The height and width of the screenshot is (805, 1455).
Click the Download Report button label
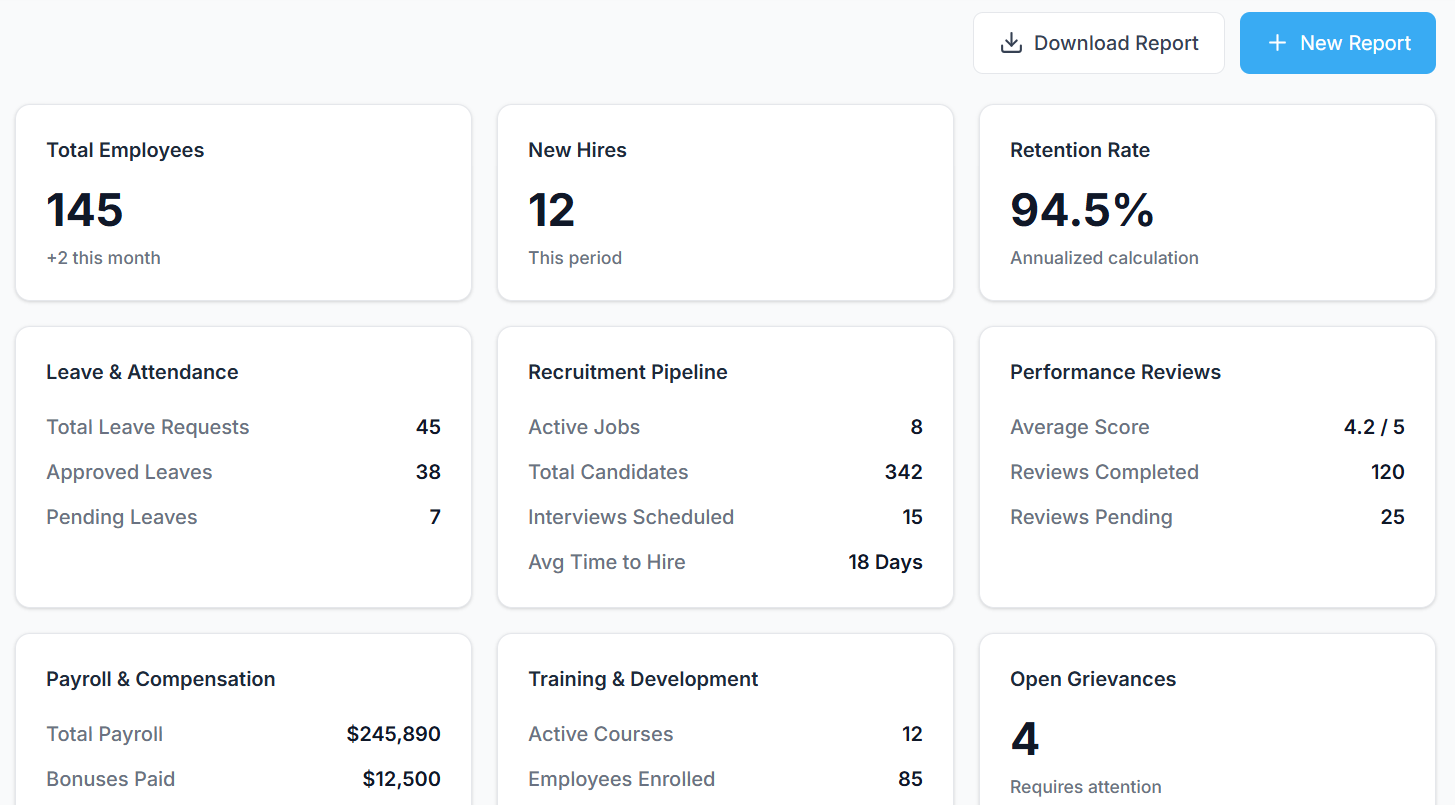tap(1116, 43)
